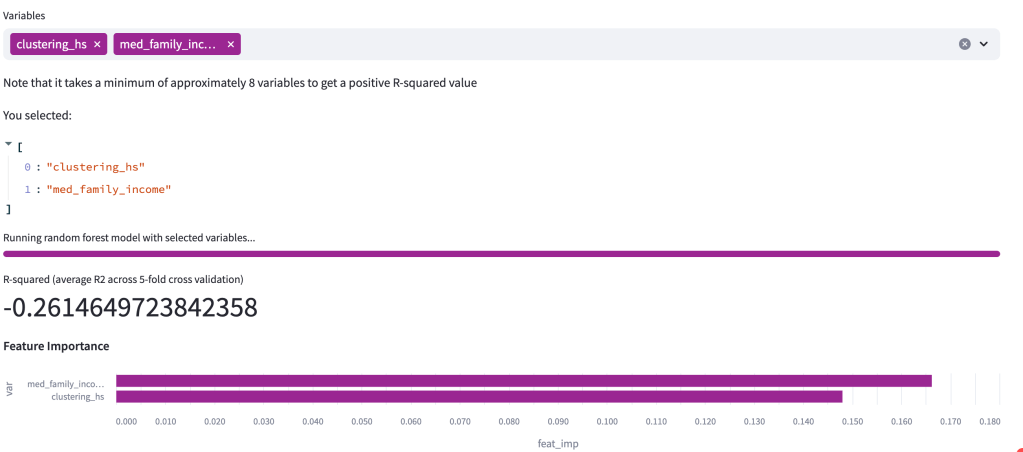Remove the clustering_hs tag with its x
Image resolution: width=1023 pixels, height=452 pixels.
(x=97, y=44)
